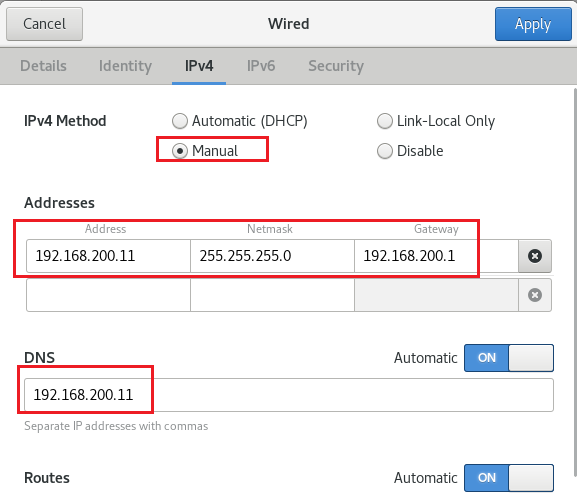
Task: Go to the IPv6 tab
Action: tap(261, 66)
